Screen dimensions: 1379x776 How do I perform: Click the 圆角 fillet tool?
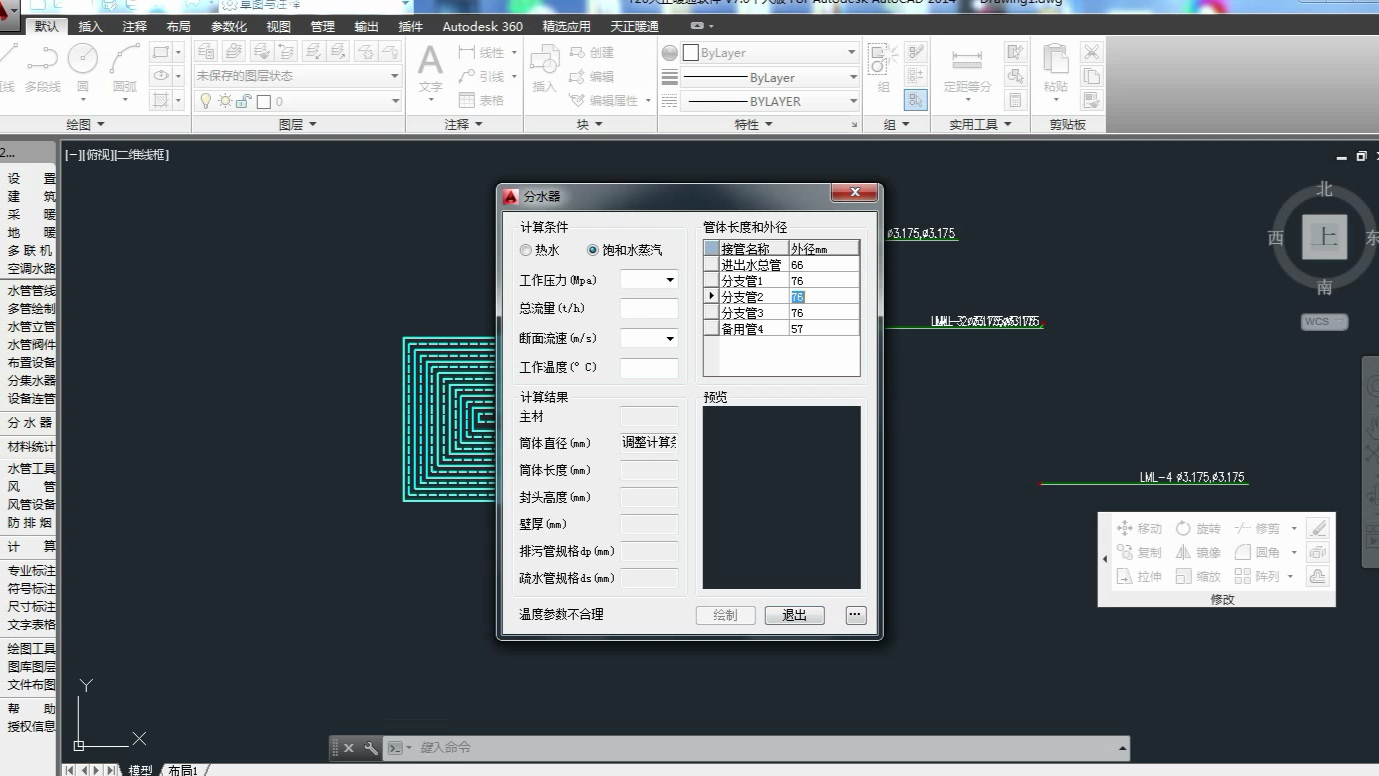tap(1257, 552)
